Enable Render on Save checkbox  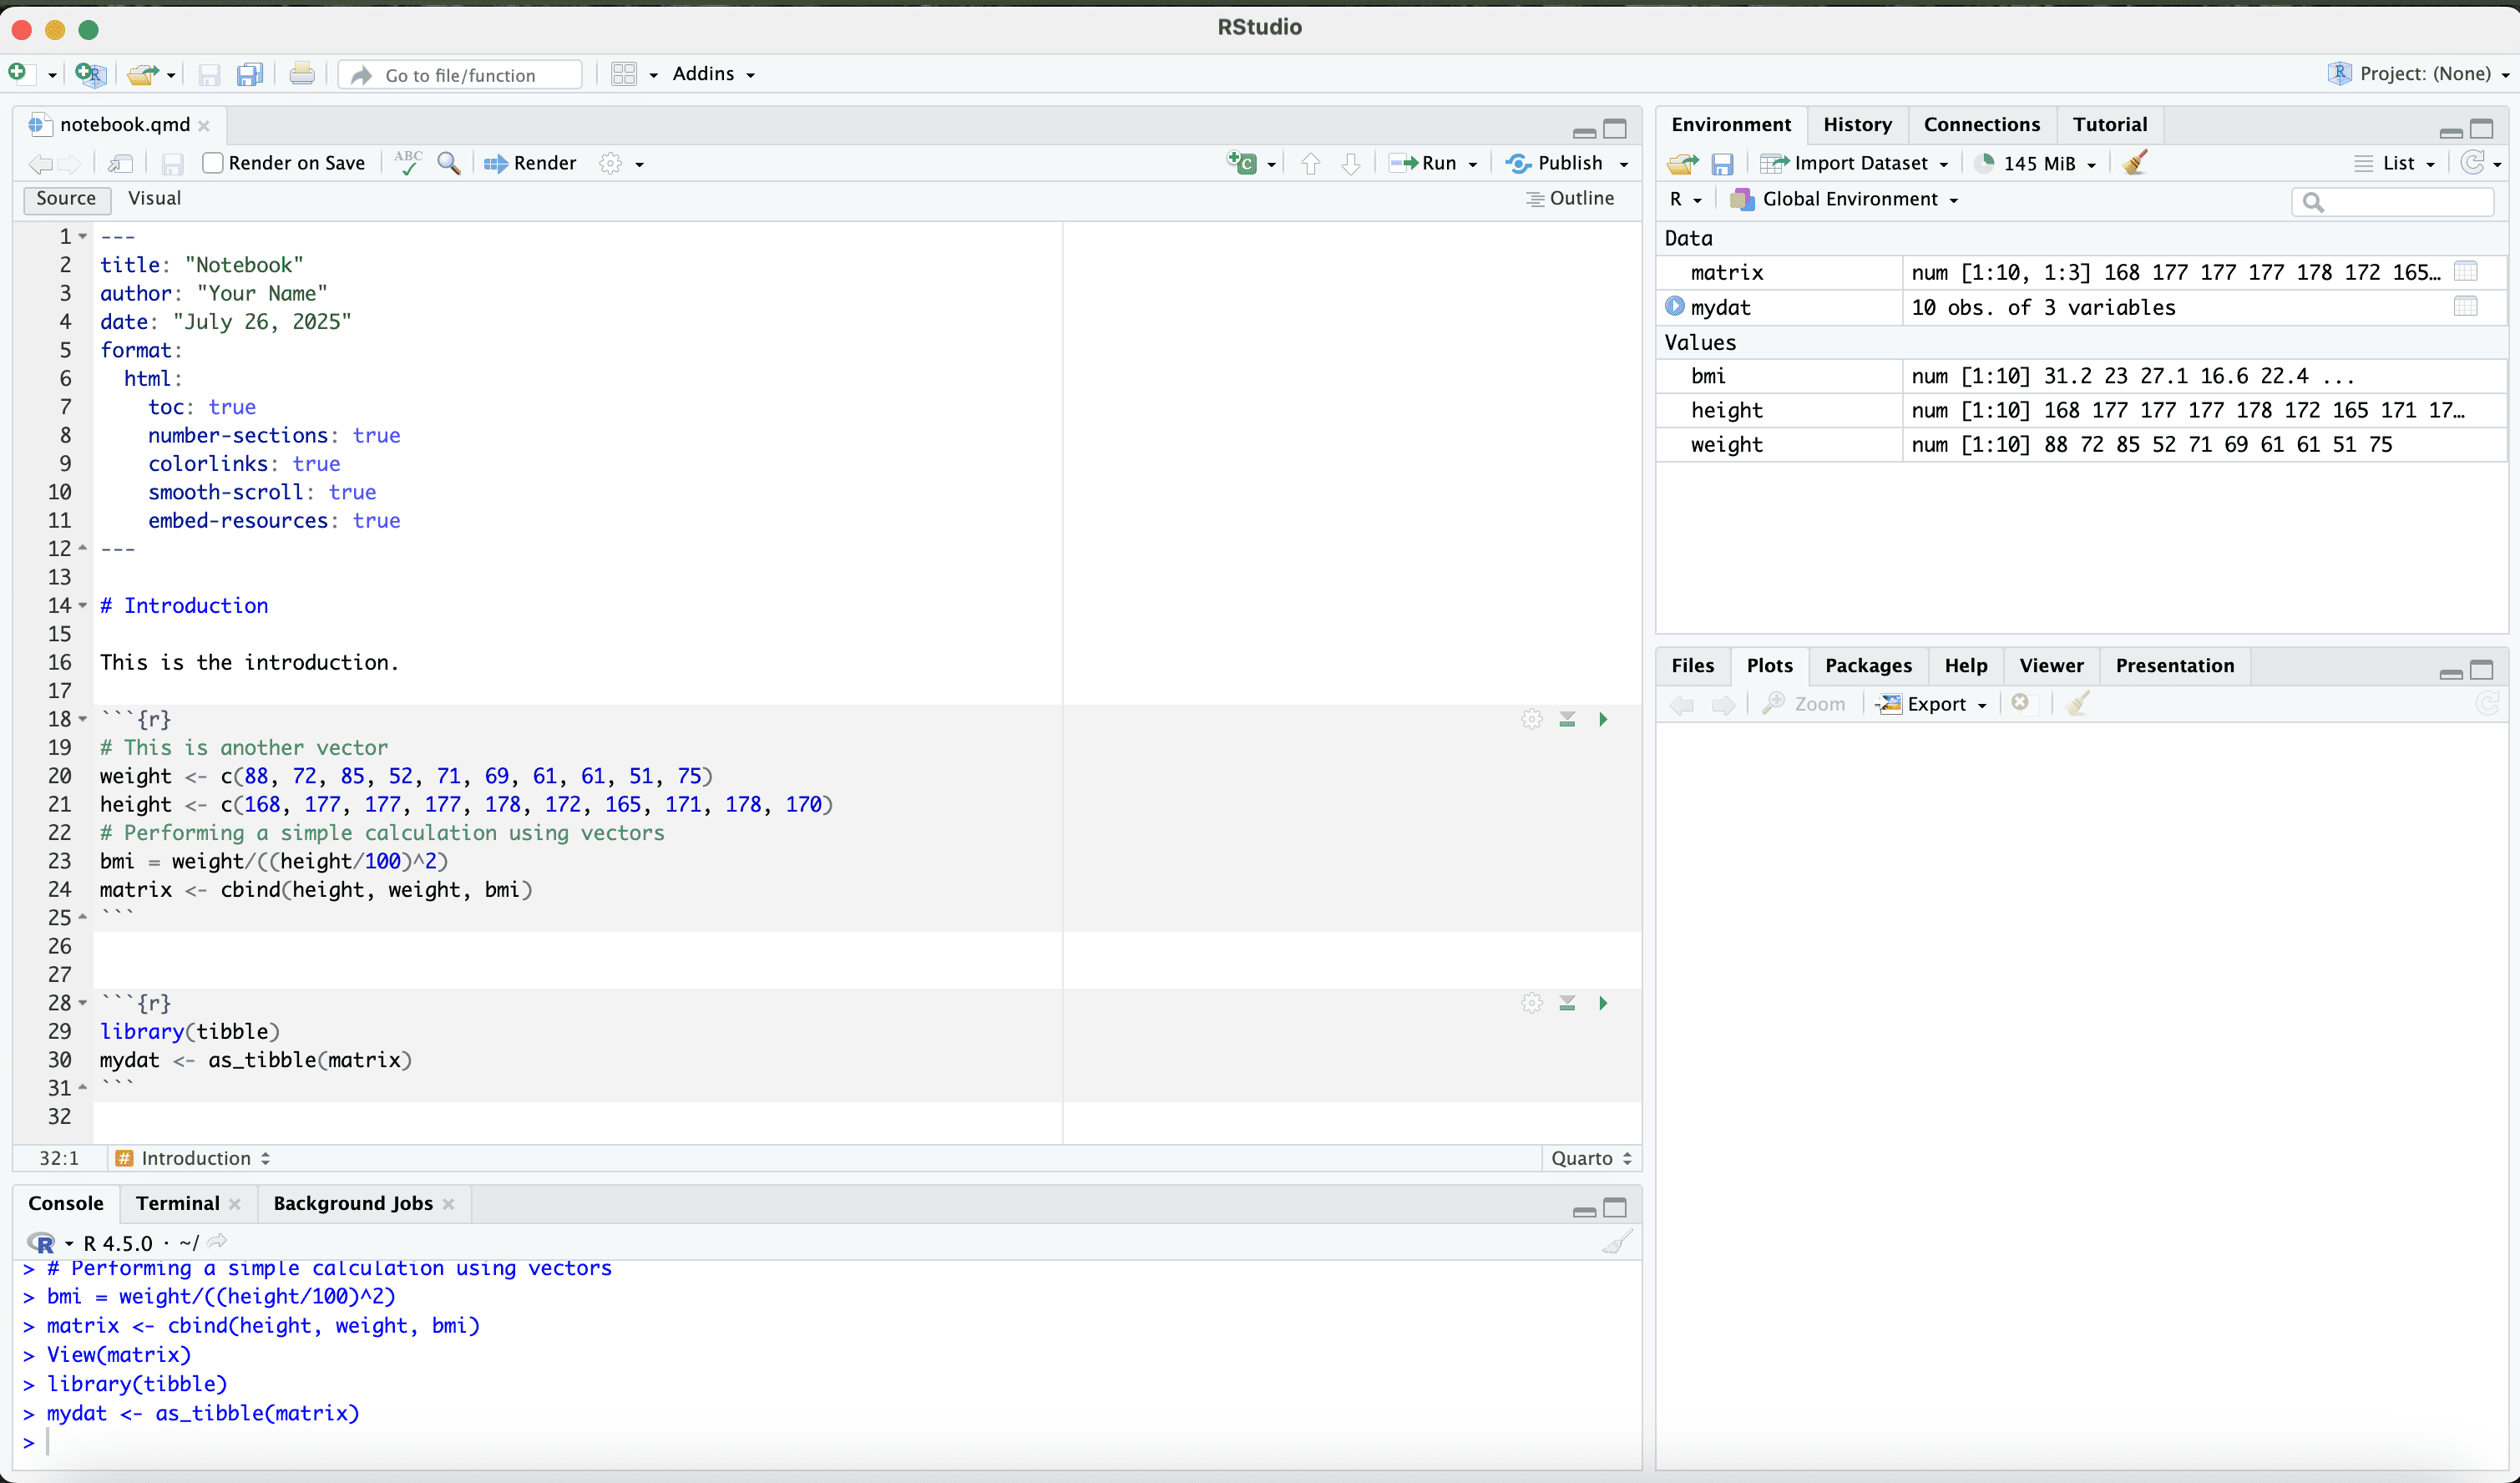pos(212,163)
